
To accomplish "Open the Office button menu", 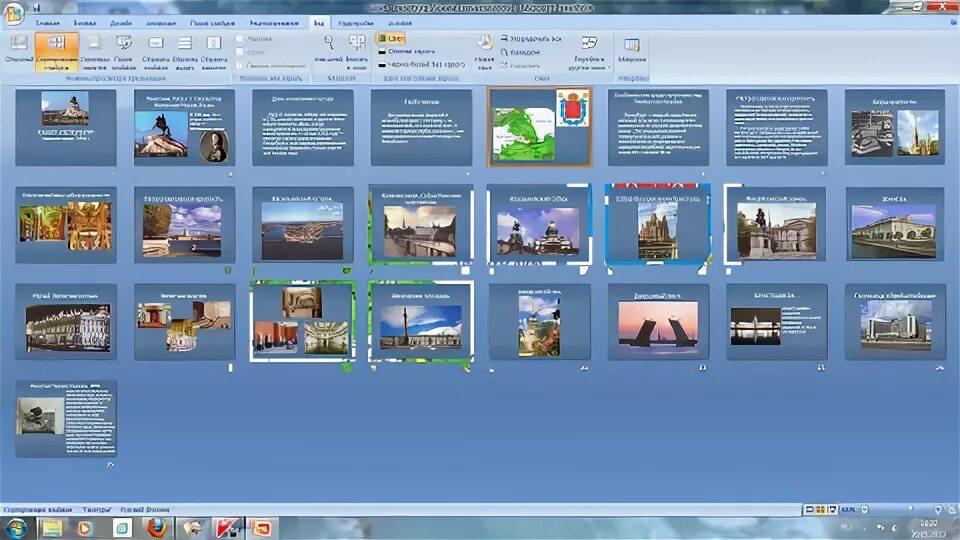I will click(13, 12).
